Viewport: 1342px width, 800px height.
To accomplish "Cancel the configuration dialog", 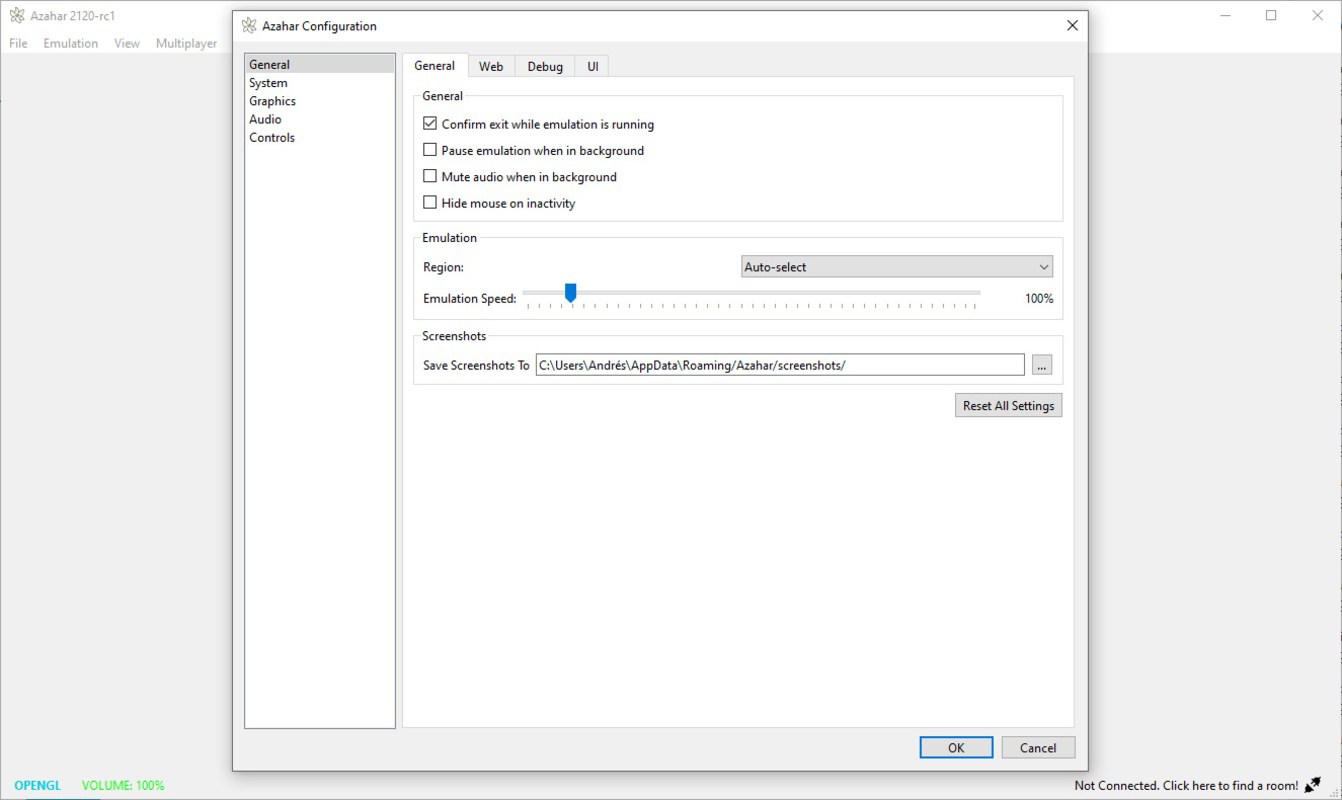I will tap(1038, 748).
